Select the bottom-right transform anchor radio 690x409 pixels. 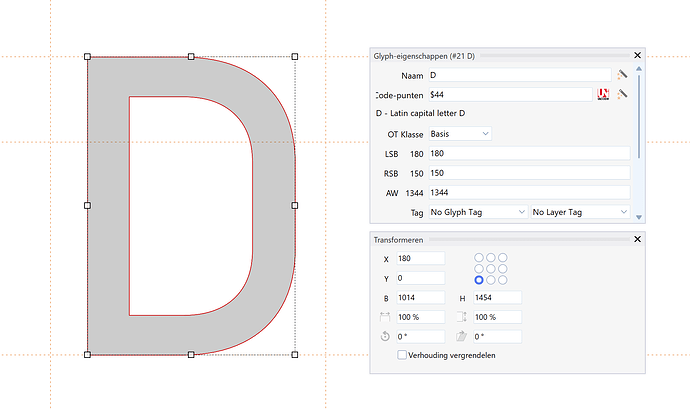pos(503,280)
